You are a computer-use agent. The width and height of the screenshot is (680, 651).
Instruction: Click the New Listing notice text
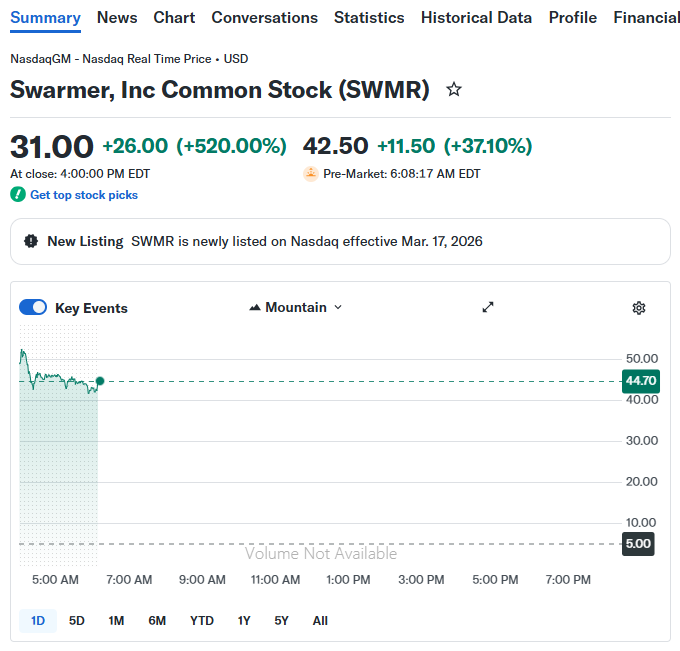pyautogui.click(x=307, y=241)
